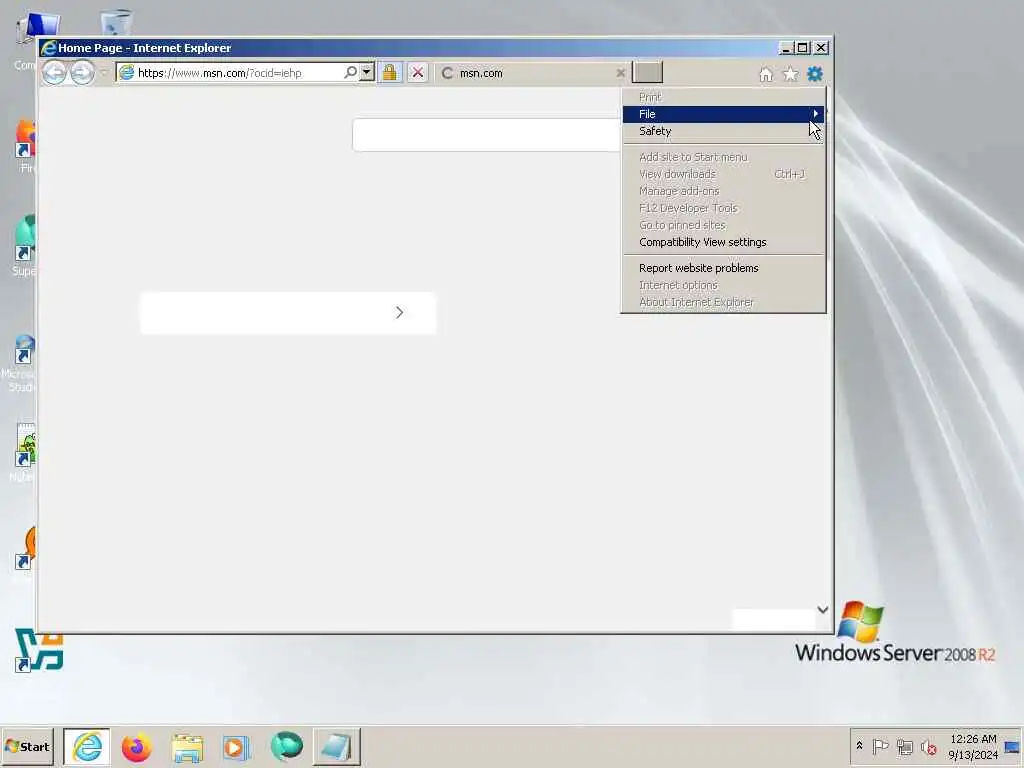Close the msn.com tab
Viewport: 1024px width, 768px height.
click(x=620, y=73)
